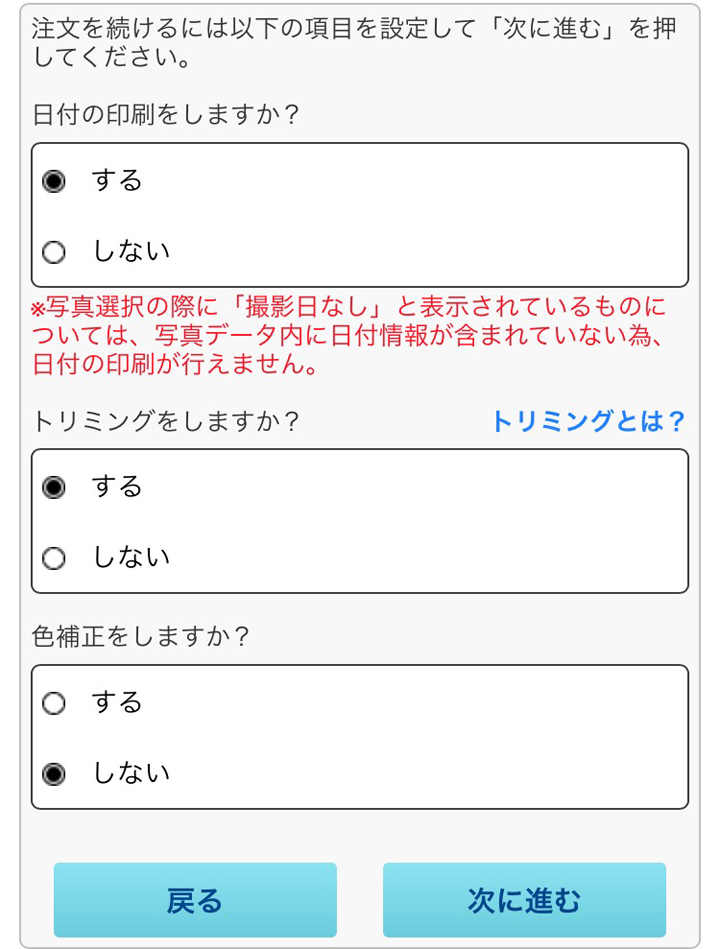Click the する label text under 色補正
This screenshot has height=949, width=720.
click(x=117, y=703)
